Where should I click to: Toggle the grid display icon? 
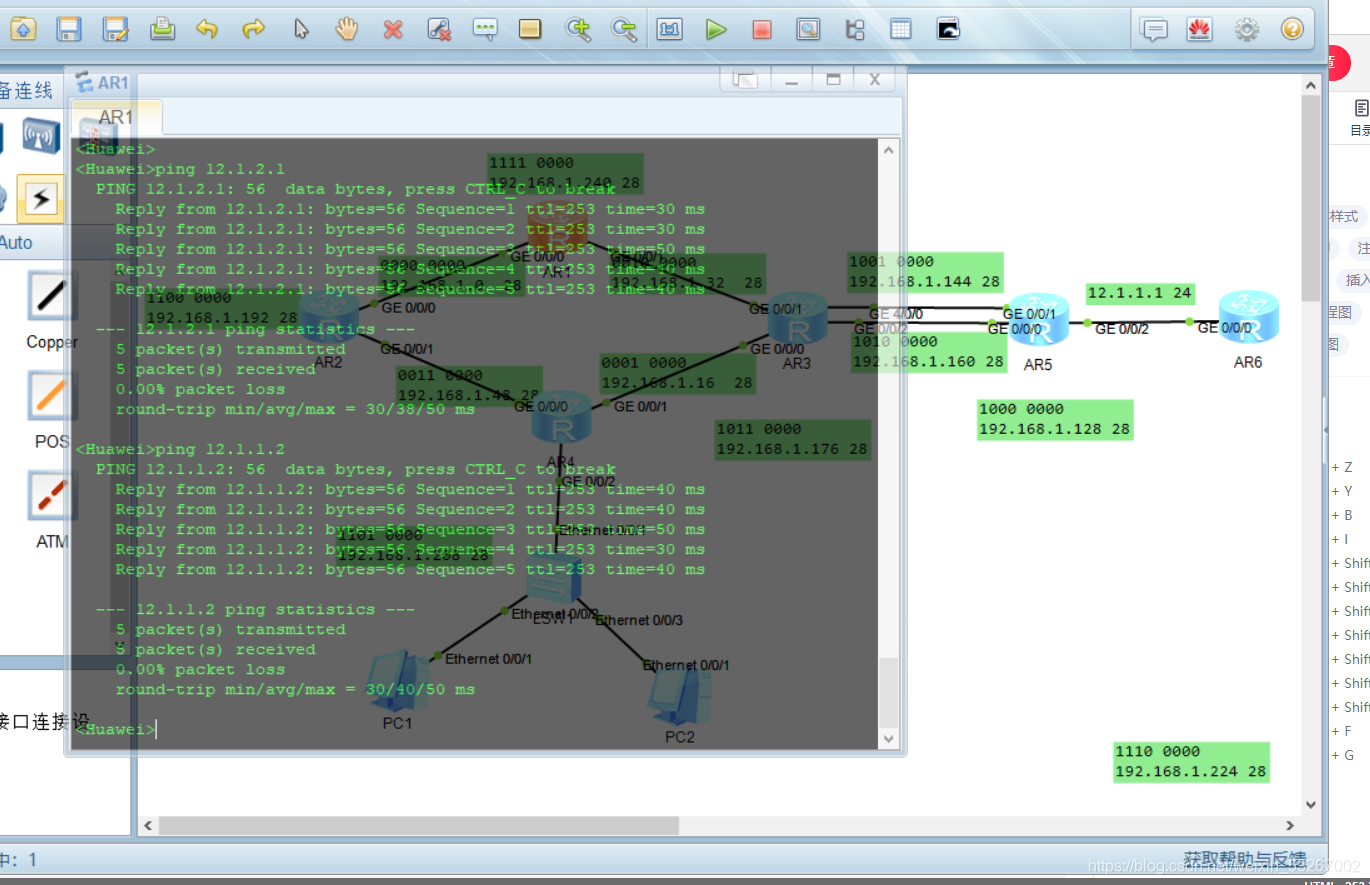point(901,29)
